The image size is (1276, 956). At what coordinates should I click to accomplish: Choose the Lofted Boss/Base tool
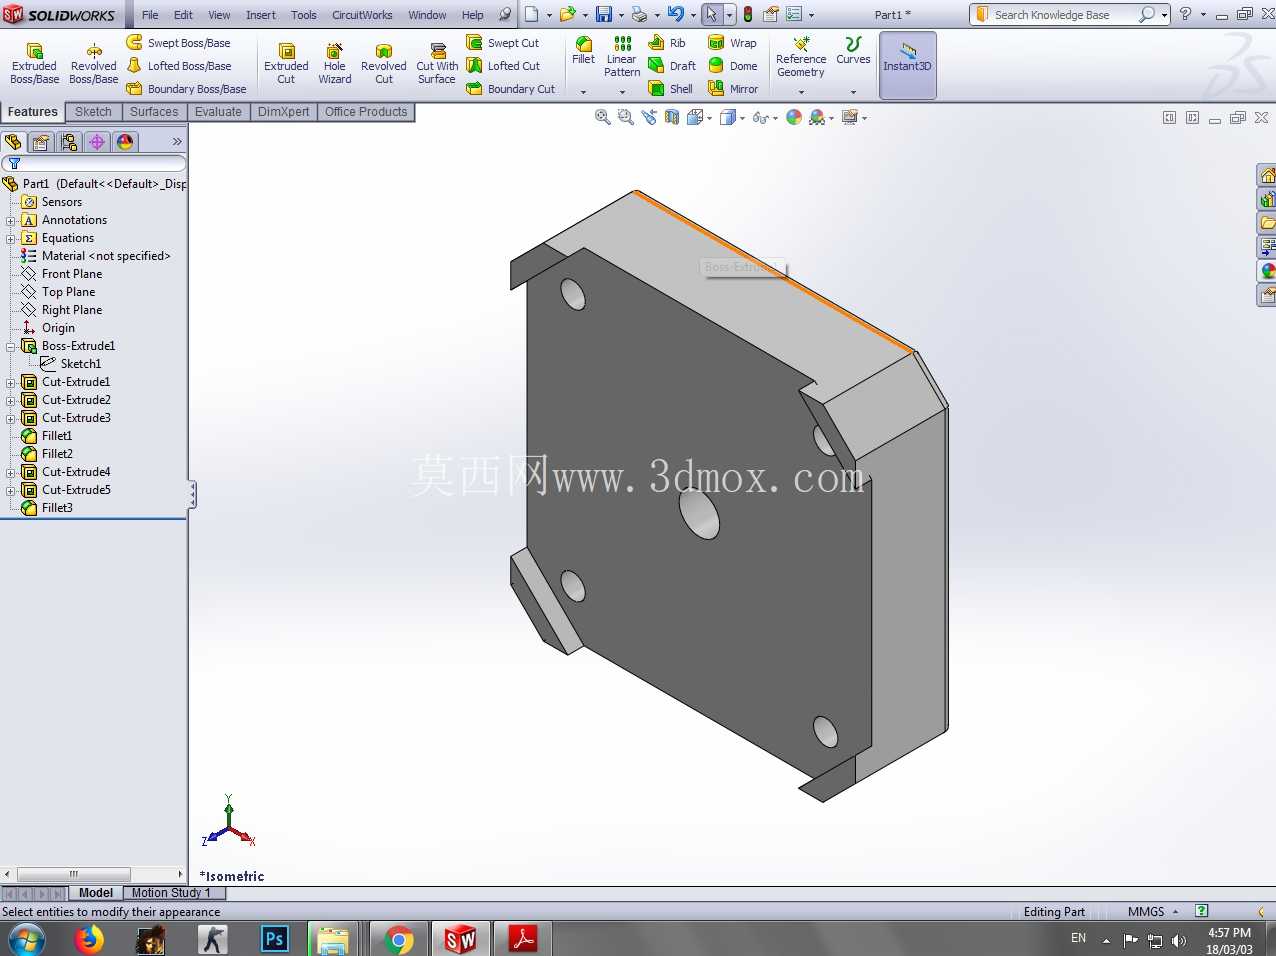point(179,66)
